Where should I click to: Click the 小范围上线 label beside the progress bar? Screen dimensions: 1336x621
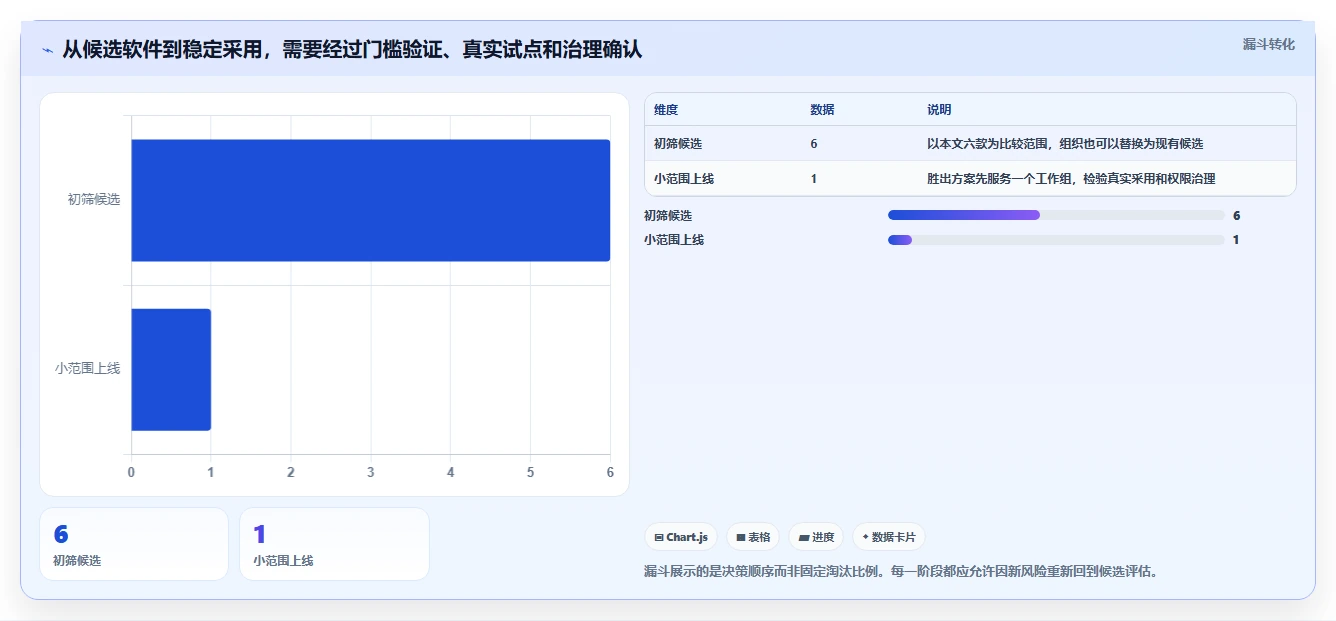(x=674, y=240)
